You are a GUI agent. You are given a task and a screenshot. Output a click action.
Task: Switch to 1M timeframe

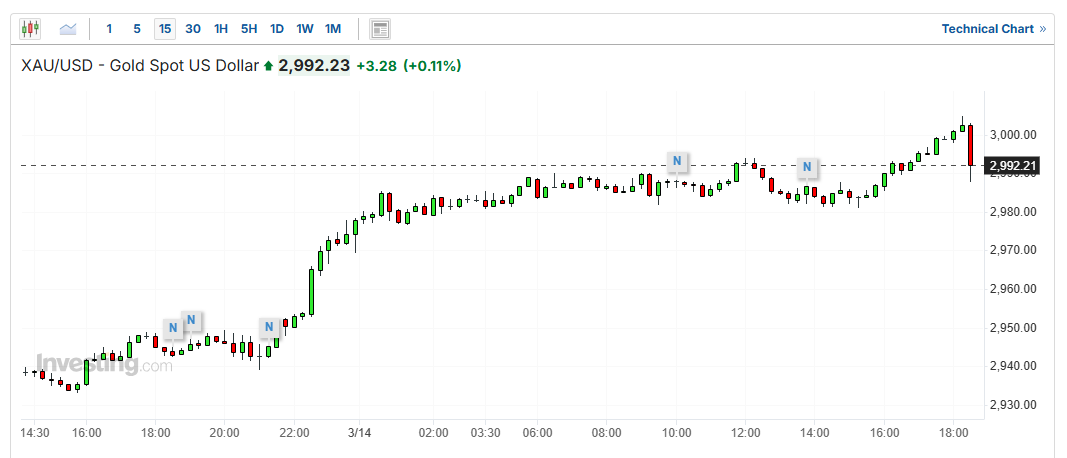(333, 29)
